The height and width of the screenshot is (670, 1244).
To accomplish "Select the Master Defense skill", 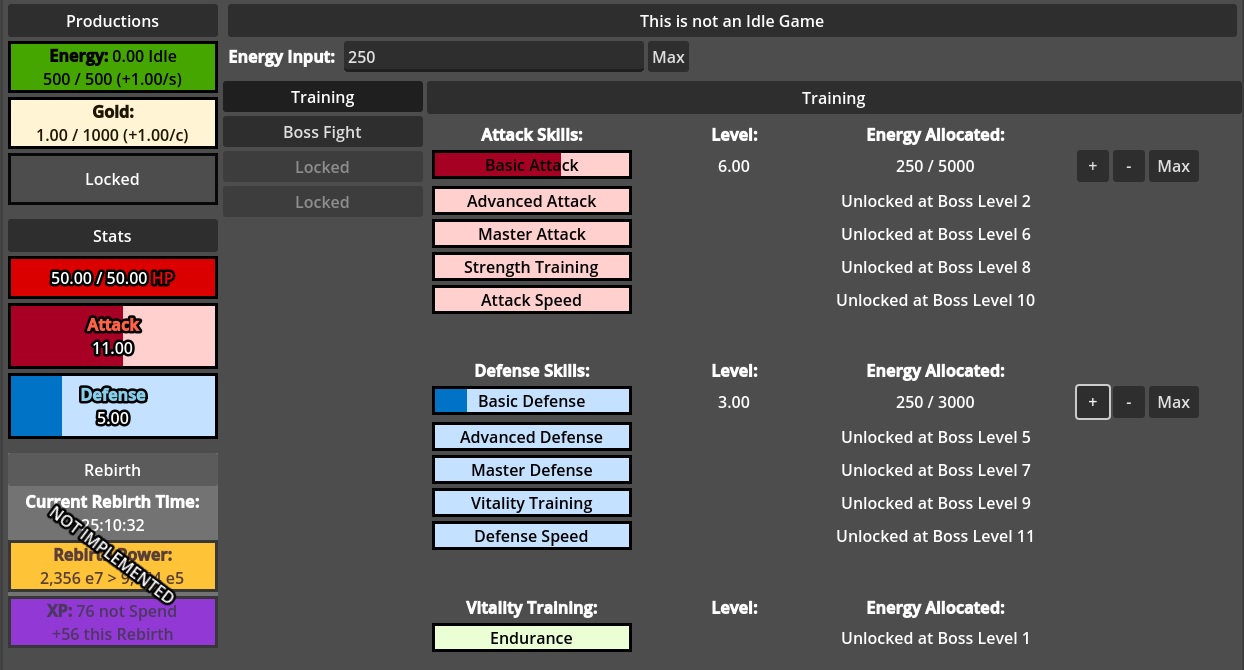I will click(531, 469).
